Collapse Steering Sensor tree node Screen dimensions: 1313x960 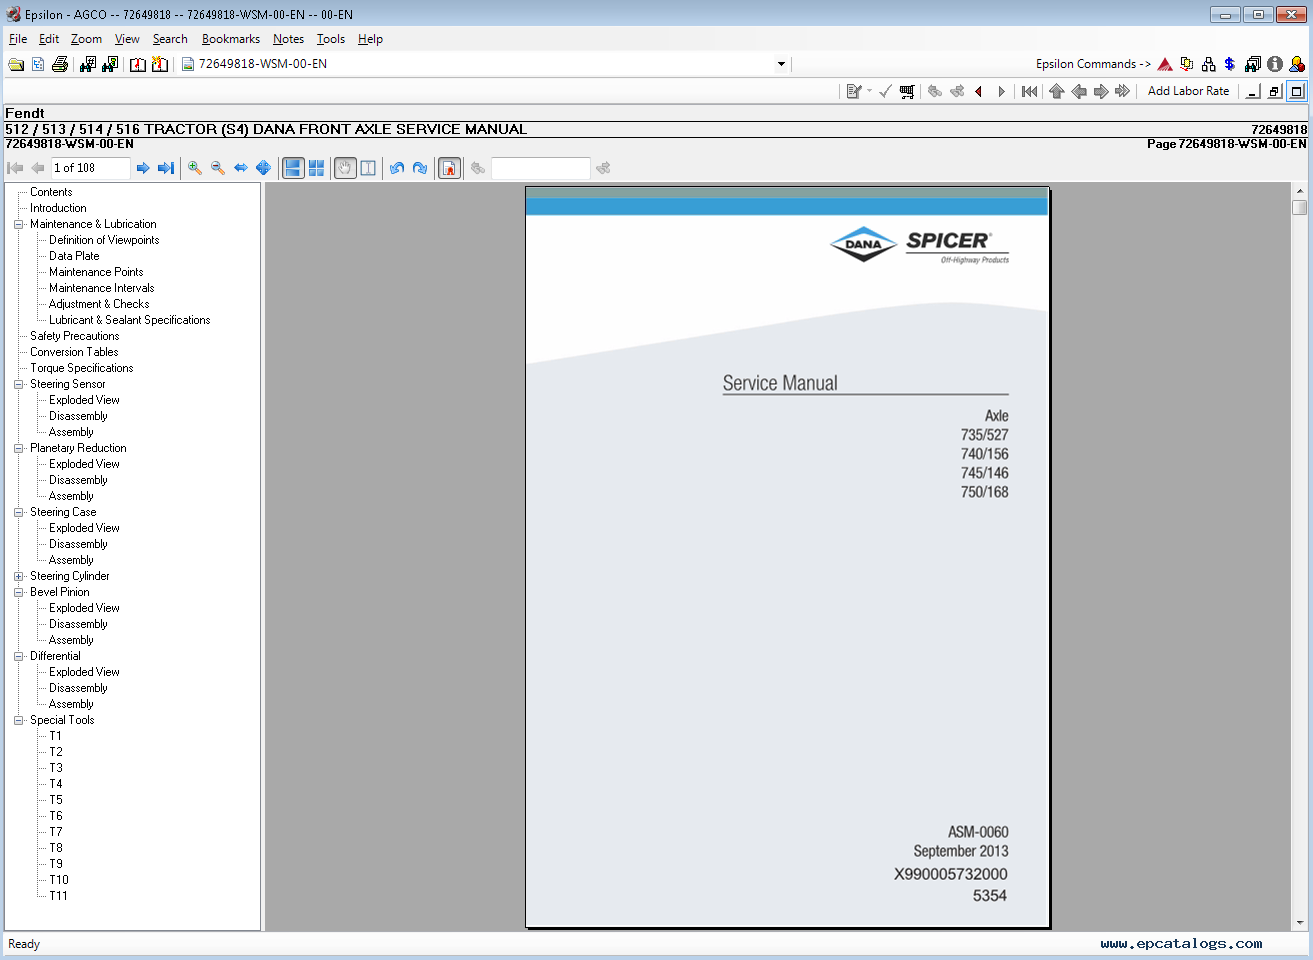pyautogui.click(x=18, y=385)
